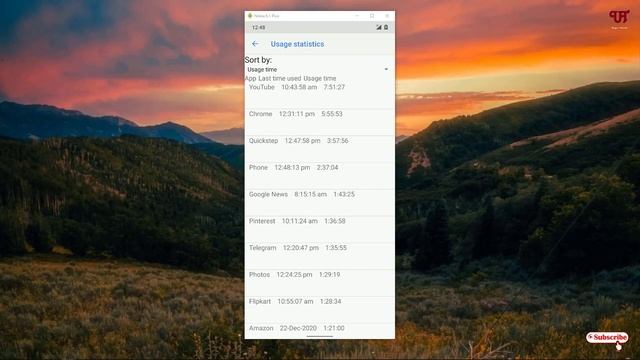Select the Amazon usage row
The width and height of the screenshot is (640, 360).
point(319,331)
